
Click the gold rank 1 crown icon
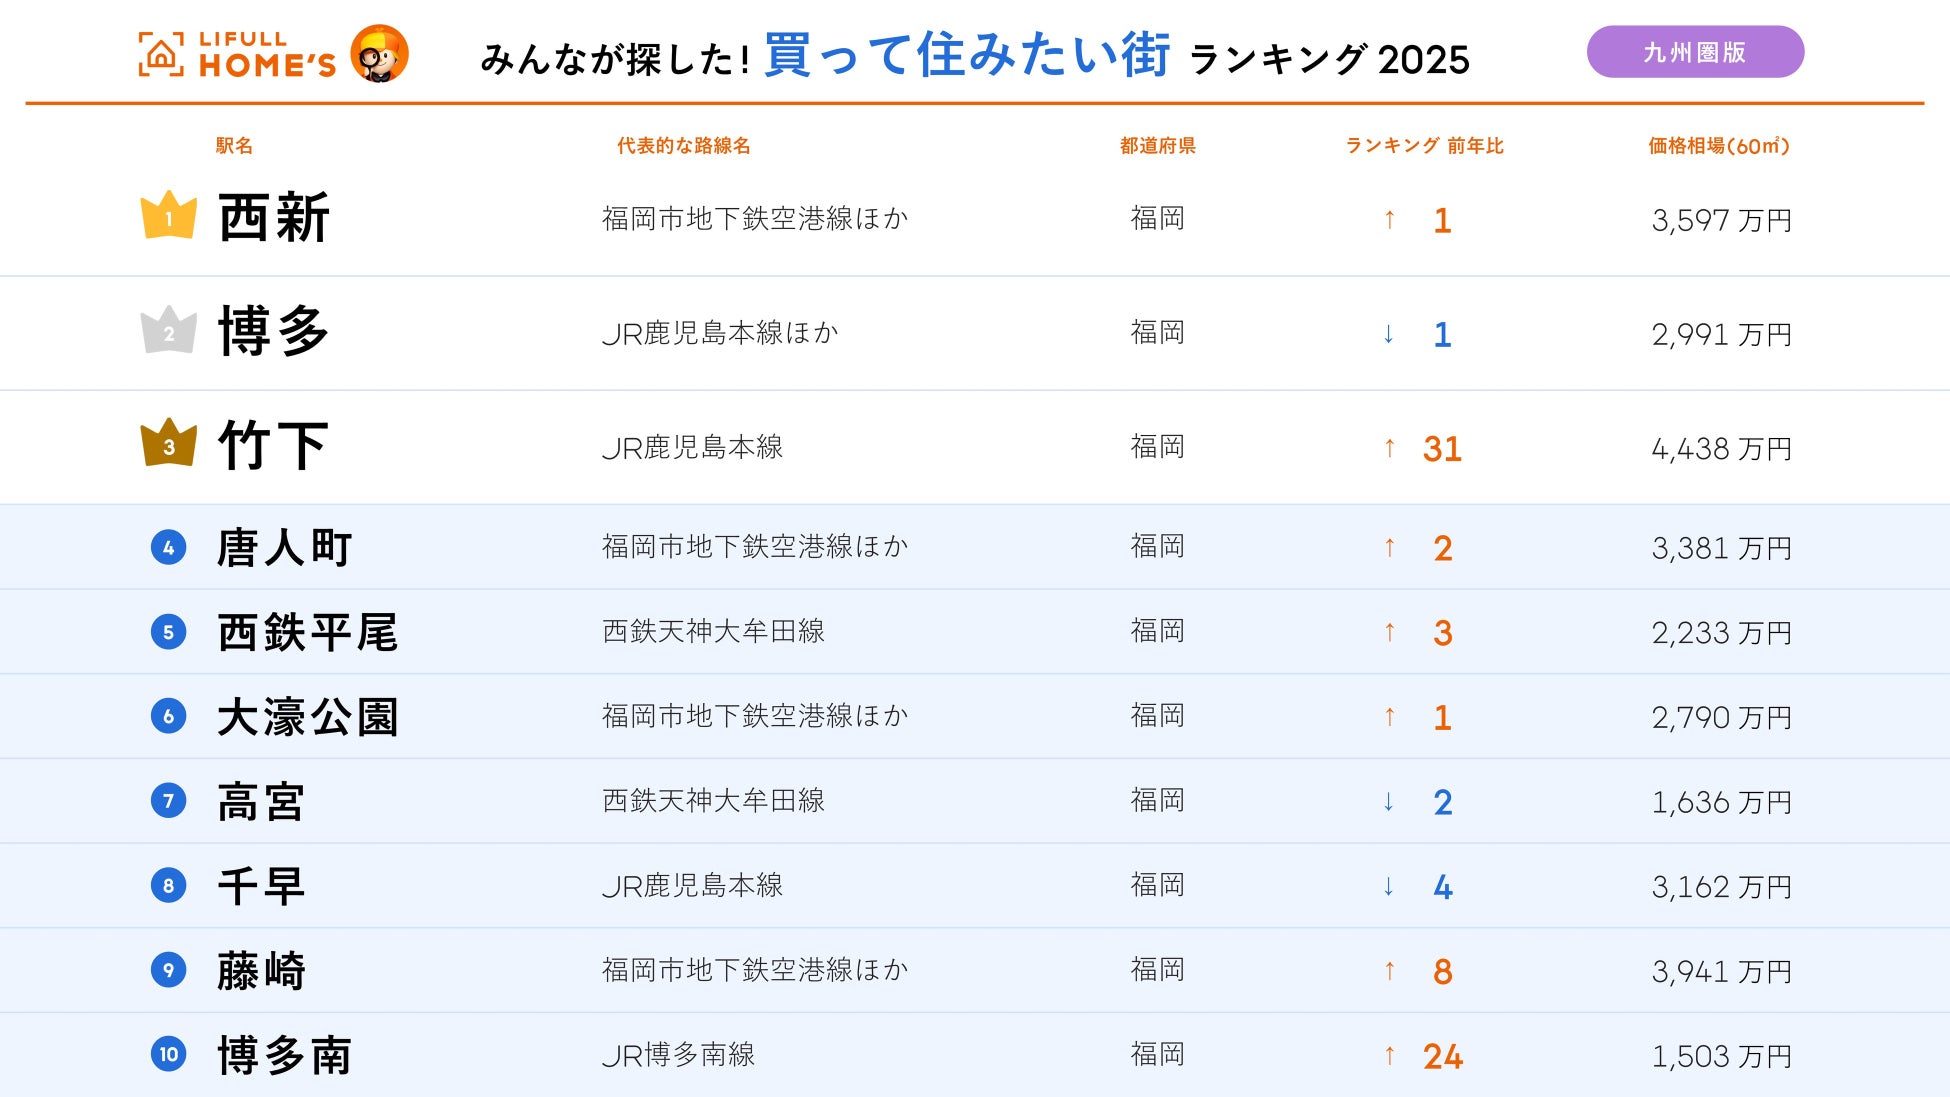[168, 215]
